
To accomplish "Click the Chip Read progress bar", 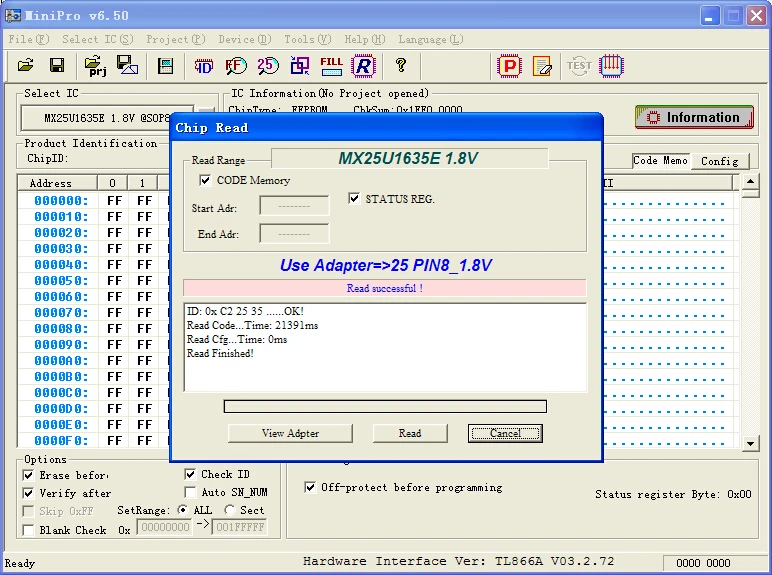I will coord(385,406).
